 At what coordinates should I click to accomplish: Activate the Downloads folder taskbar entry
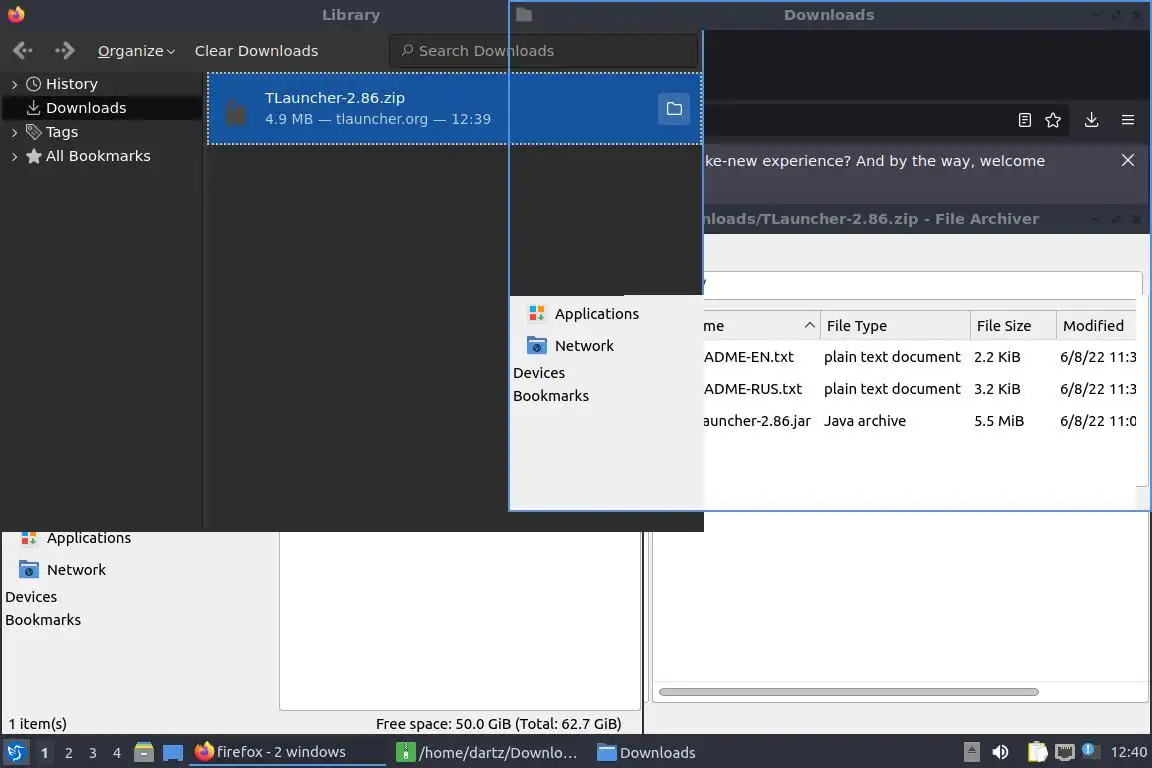pos(647,752)
